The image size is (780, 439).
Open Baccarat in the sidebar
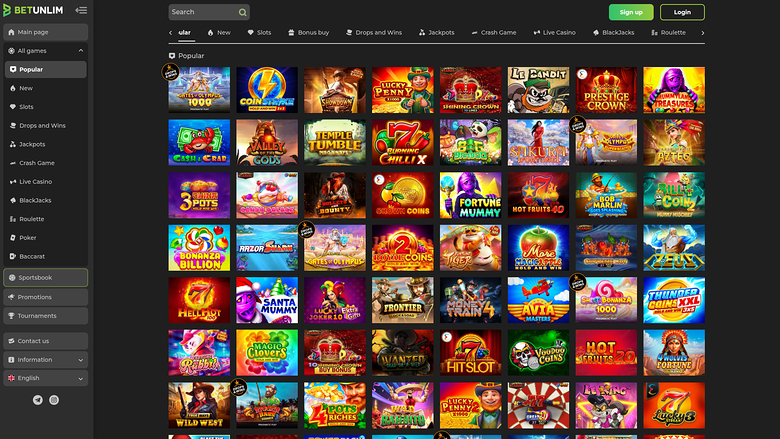coord(46,257)
